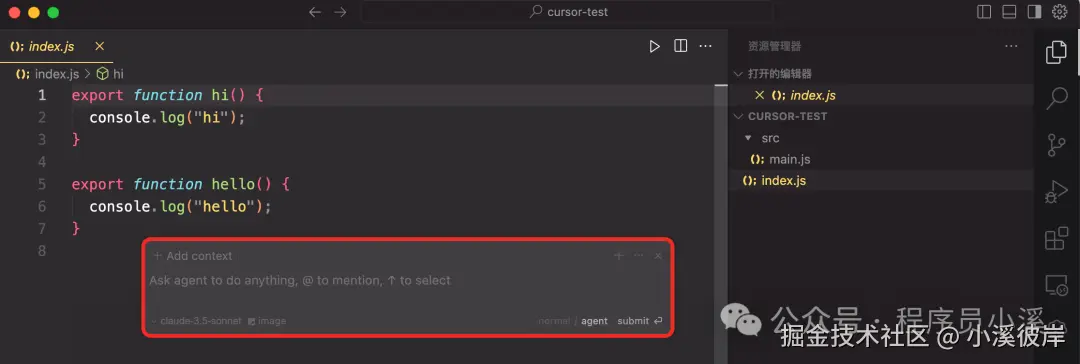
Task: Toggle the primary left sidebar layout icon
Action: pyautogui.click(x=984, y=12)
